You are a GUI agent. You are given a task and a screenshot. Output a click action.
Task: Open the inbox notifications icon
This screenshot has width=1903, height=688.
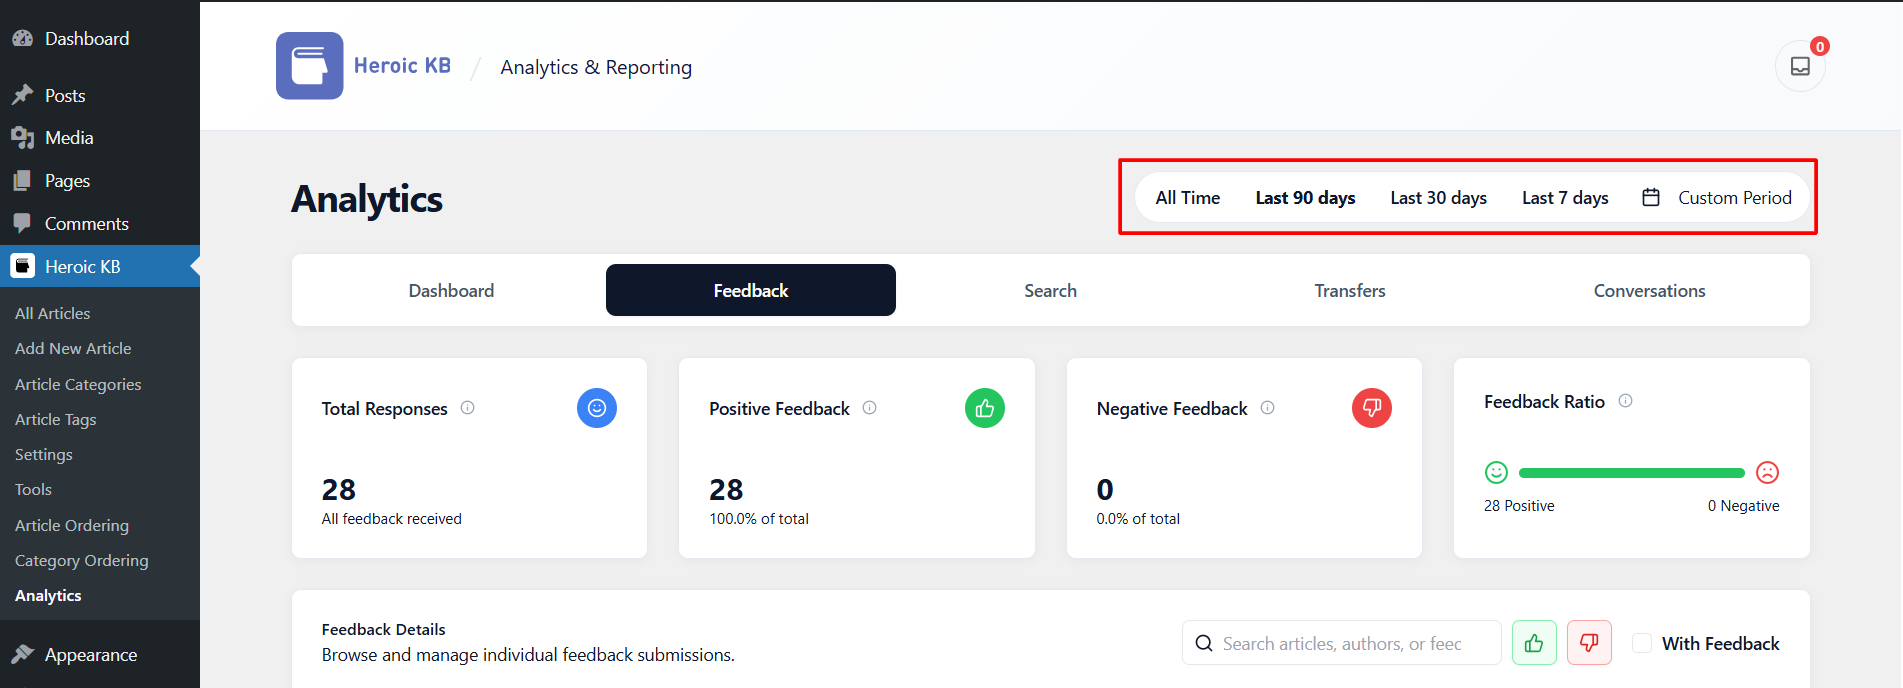1800,66
